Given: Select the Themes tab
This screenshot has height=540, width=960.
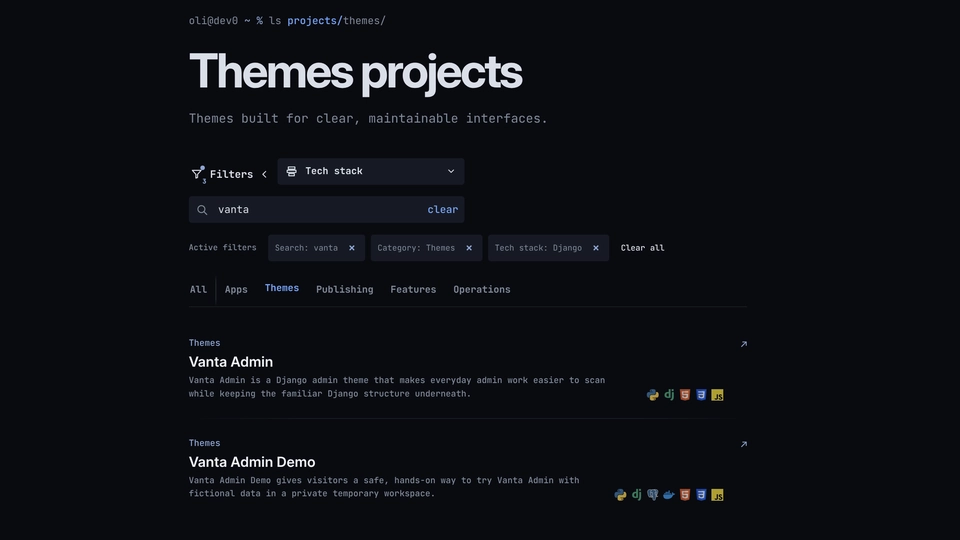Looking at the screenshot, I should click(x=282, y=288).
